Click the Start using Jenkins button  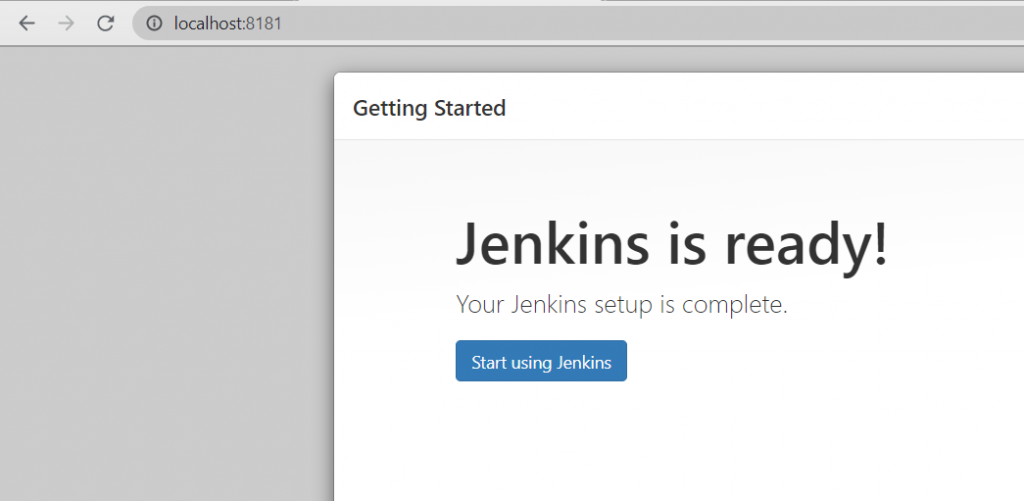coord(541,361)
